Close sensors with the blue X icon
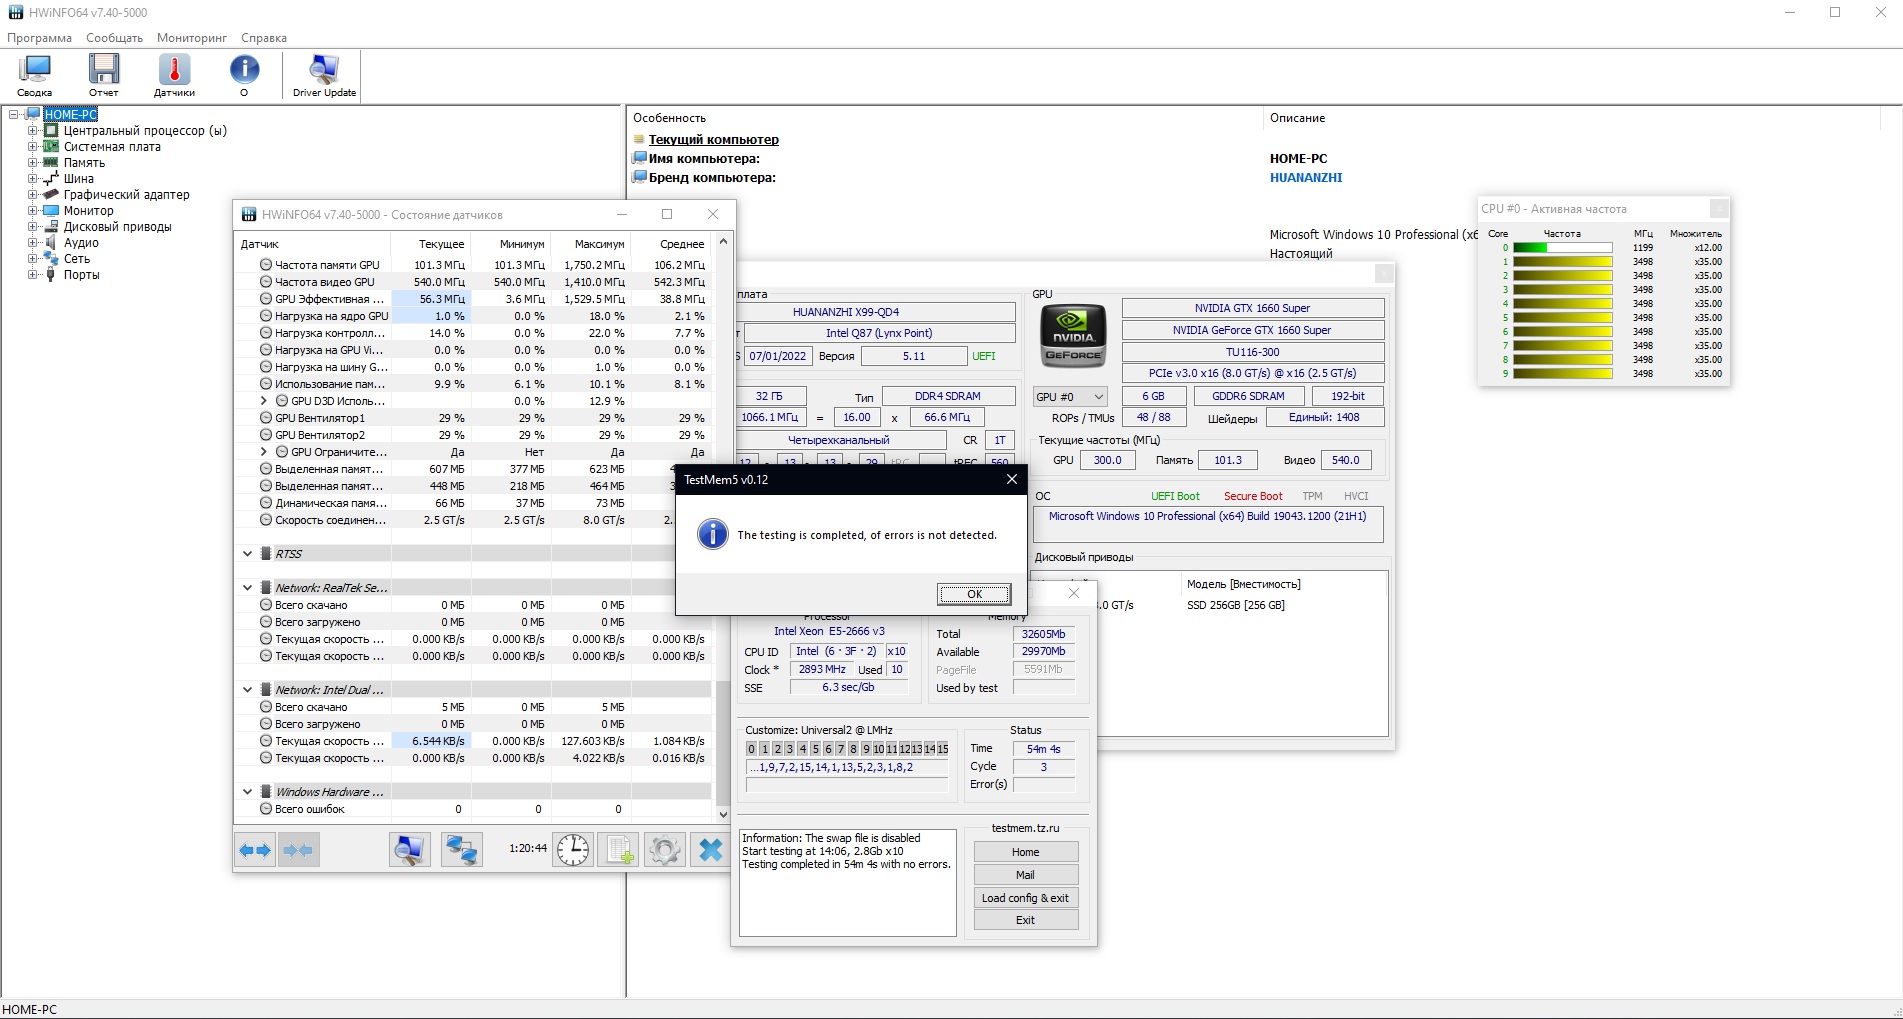 [x=710, y=850]
